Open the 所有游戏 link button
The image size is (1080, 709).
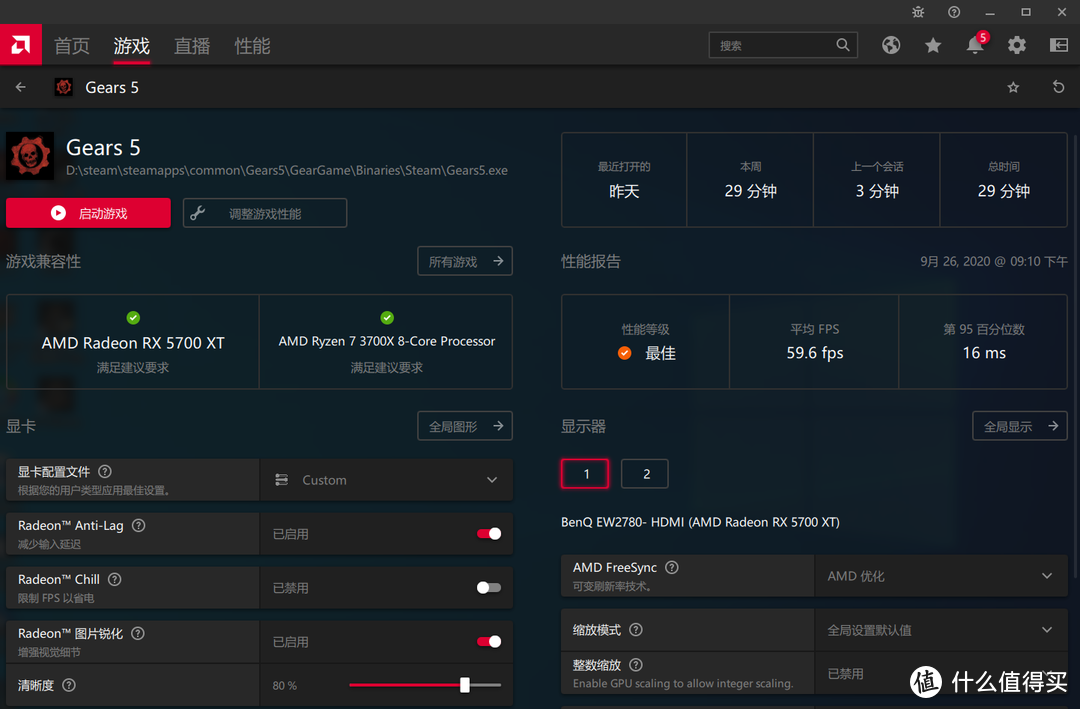[x=465, y=261]
